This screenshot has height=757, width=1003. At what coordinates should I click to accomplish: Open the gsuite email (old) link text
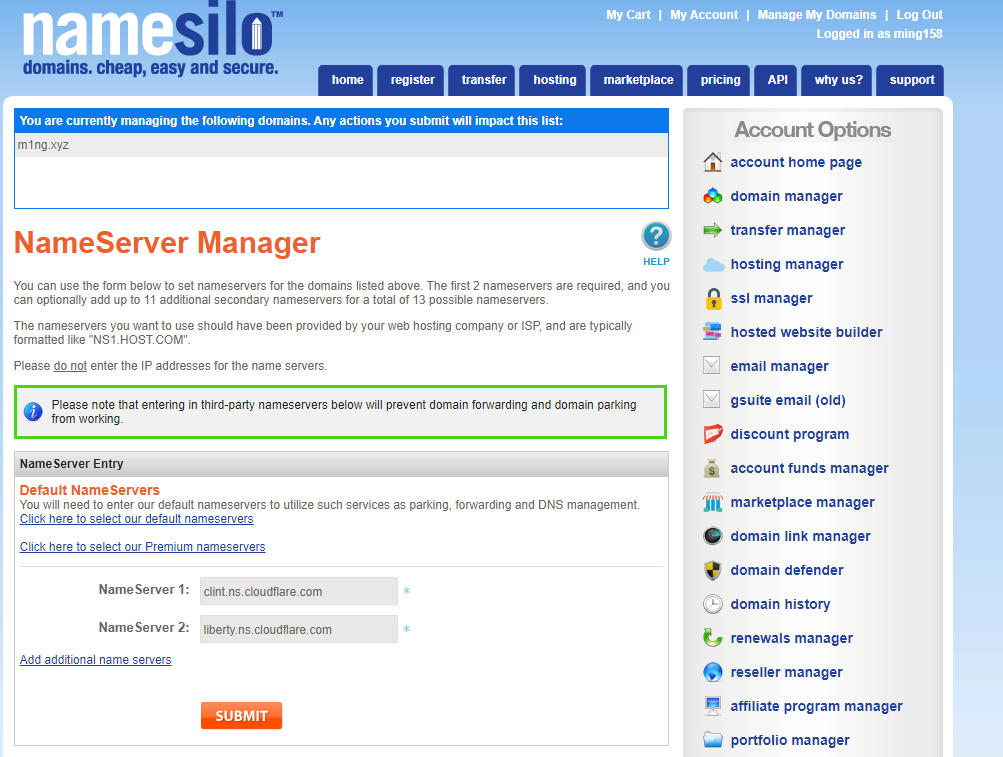tap(787, 400)
